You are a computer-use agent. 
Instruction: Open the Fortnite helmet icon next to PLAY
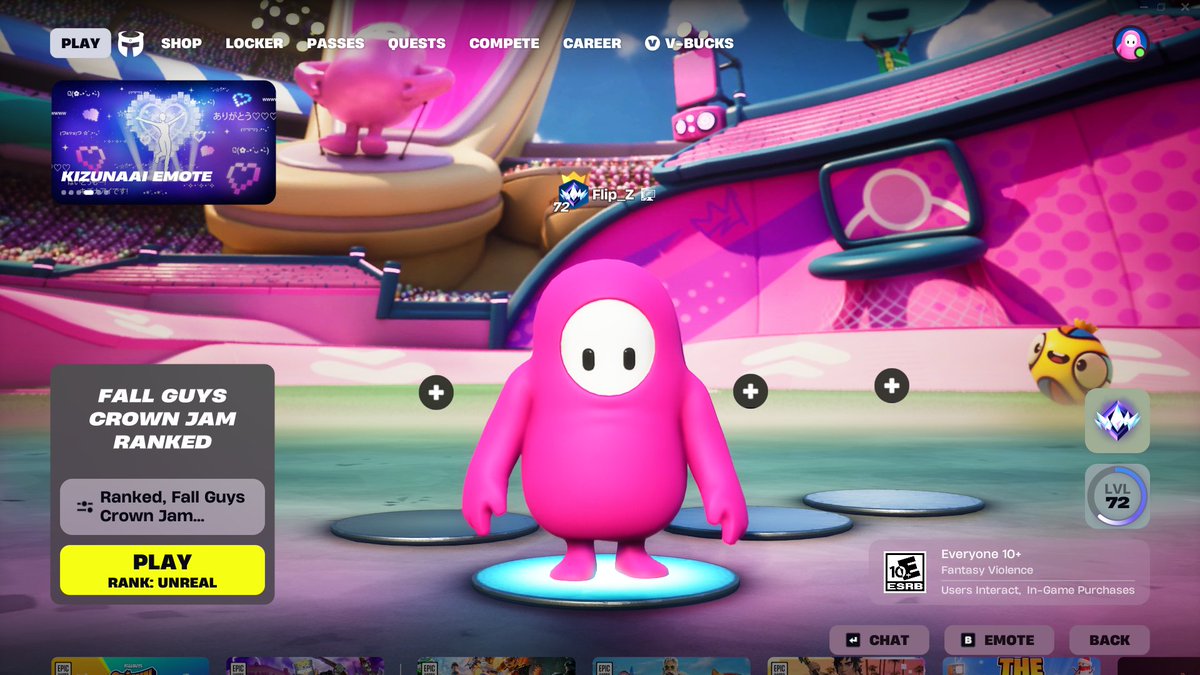point(132,43)
